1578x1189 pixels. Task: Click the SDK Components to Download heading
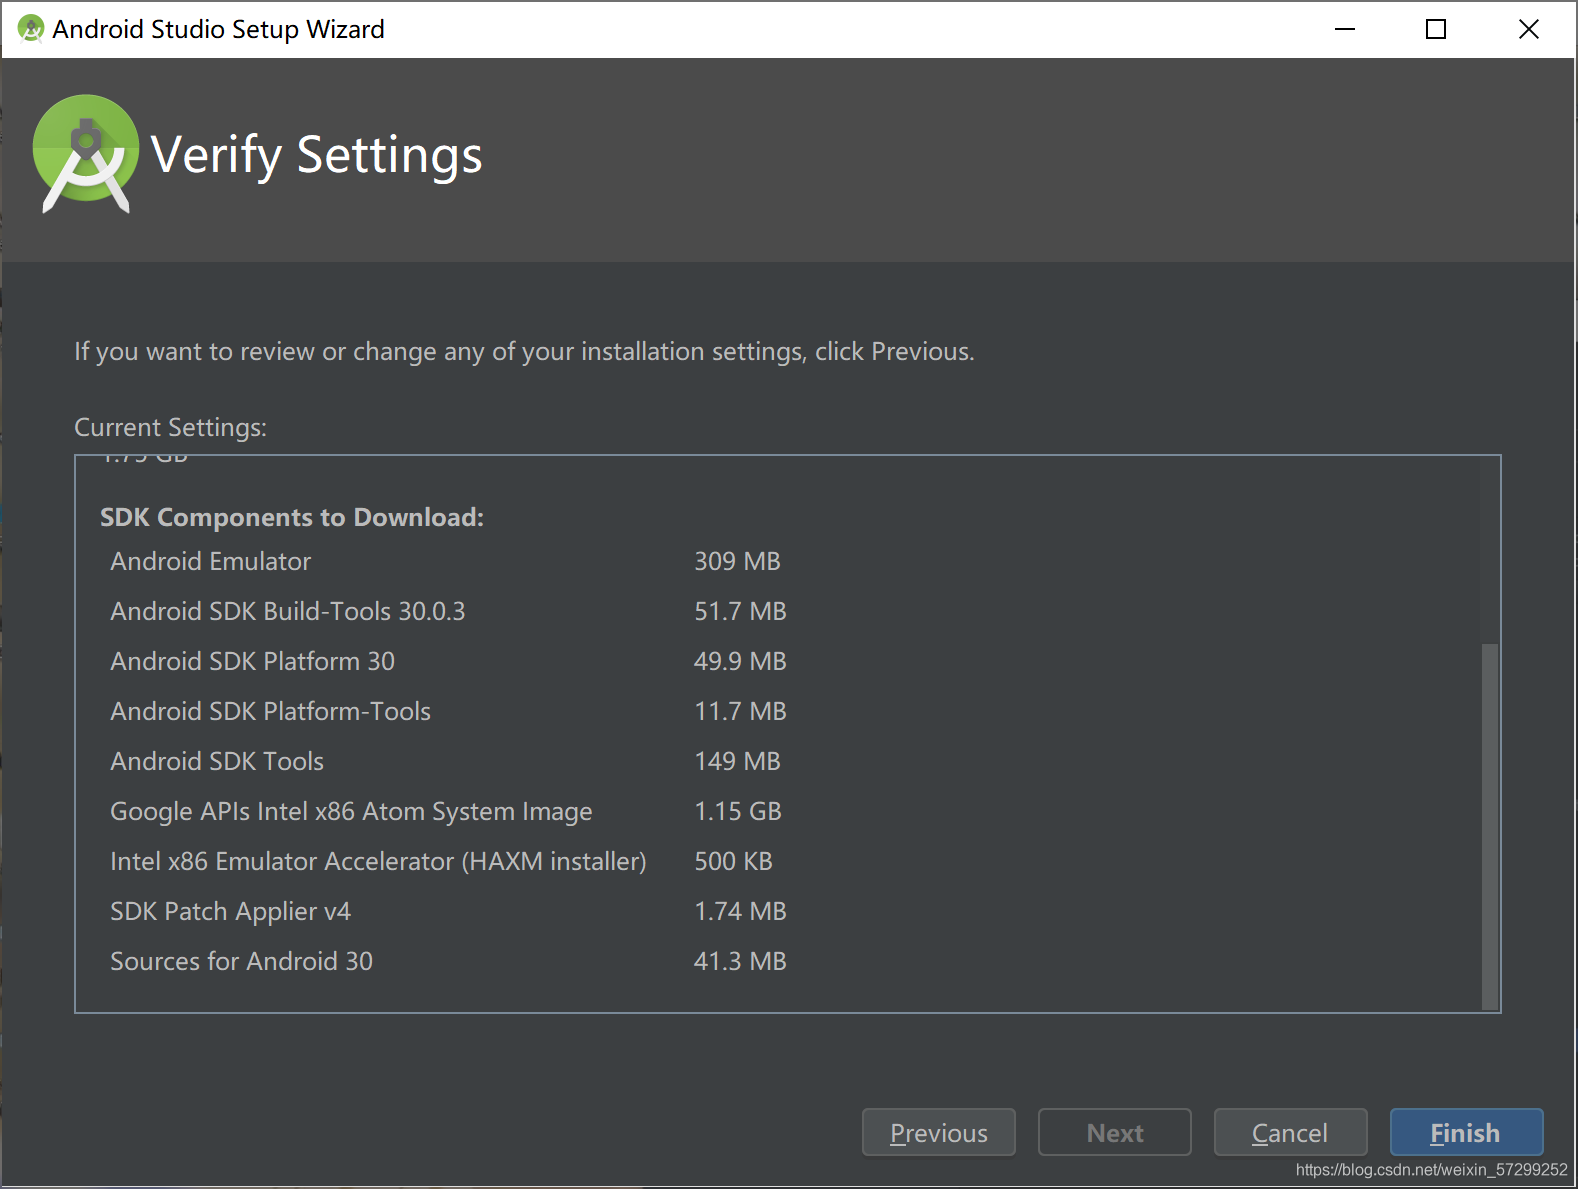coord(292,517)
